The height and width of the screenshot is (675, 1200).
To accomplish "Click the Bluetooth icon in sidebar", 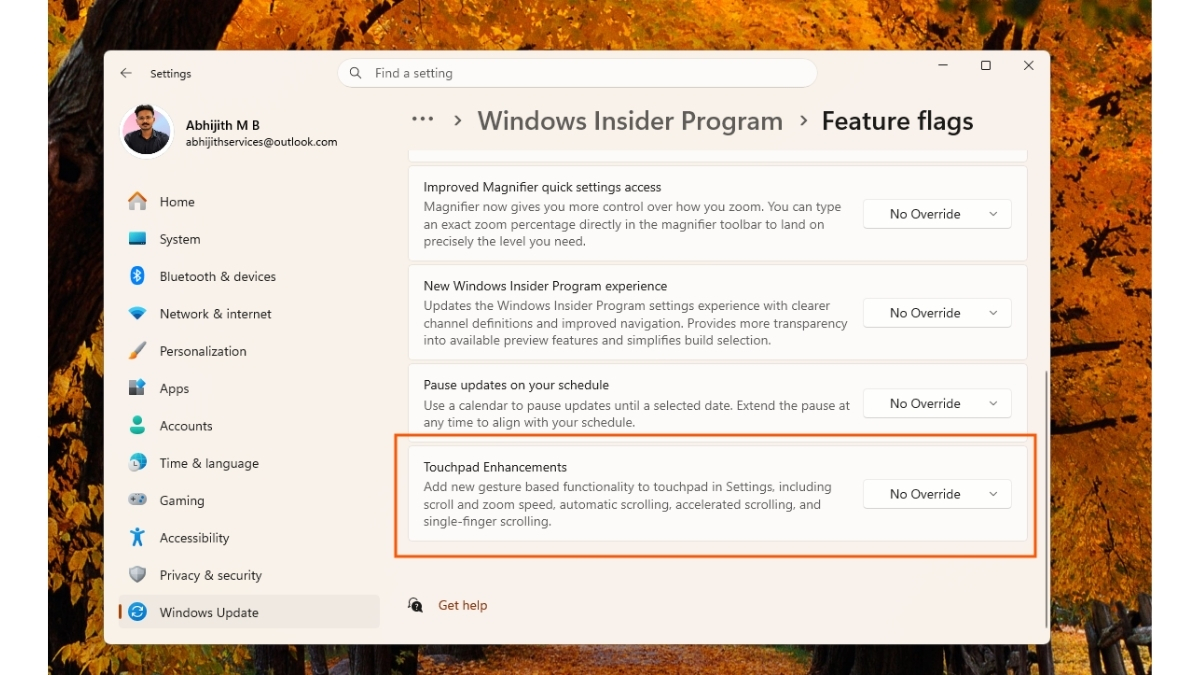I will tap(138, 276).
